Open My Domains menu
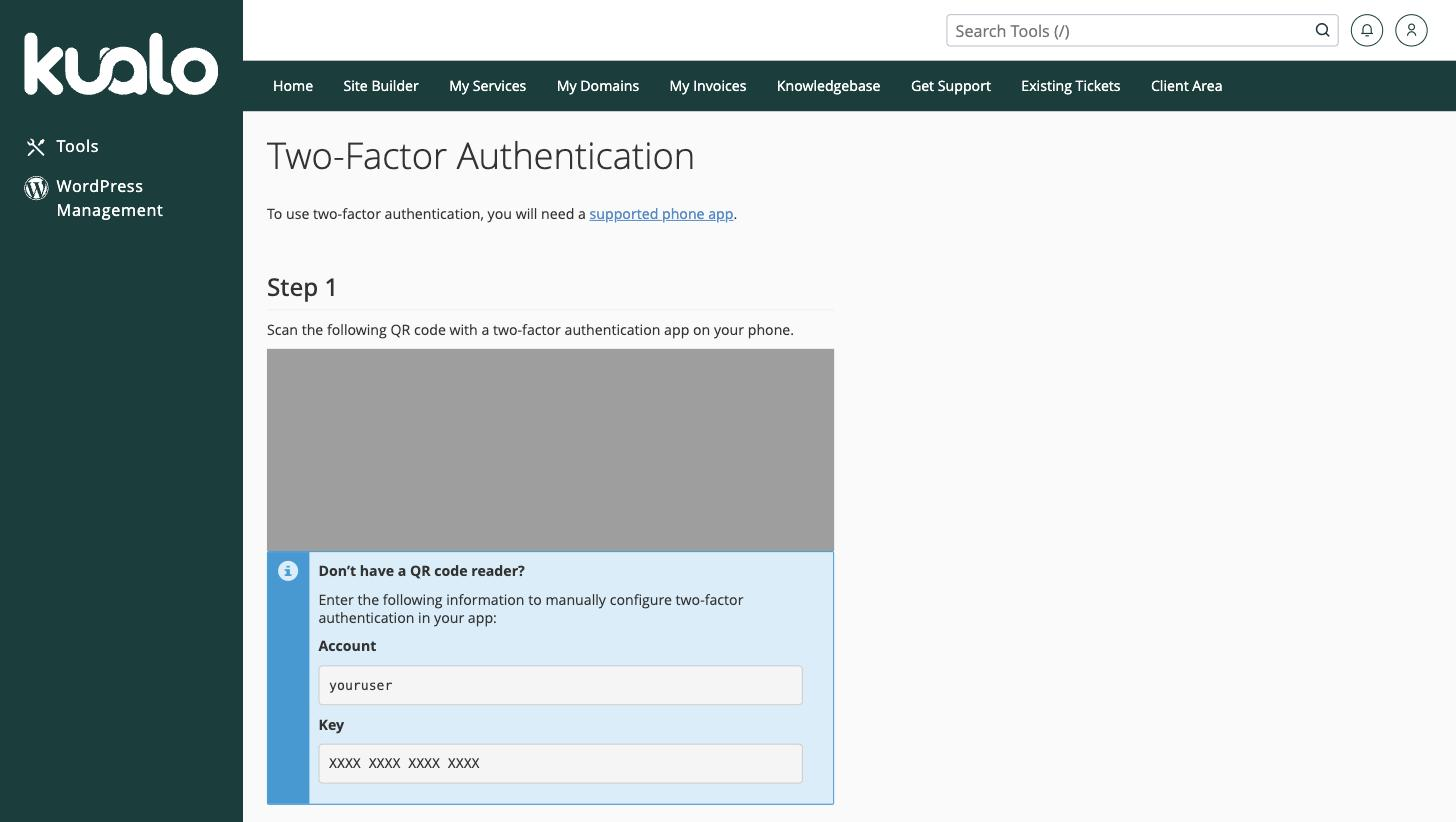 pyautogui.click(x=598, y=86)
